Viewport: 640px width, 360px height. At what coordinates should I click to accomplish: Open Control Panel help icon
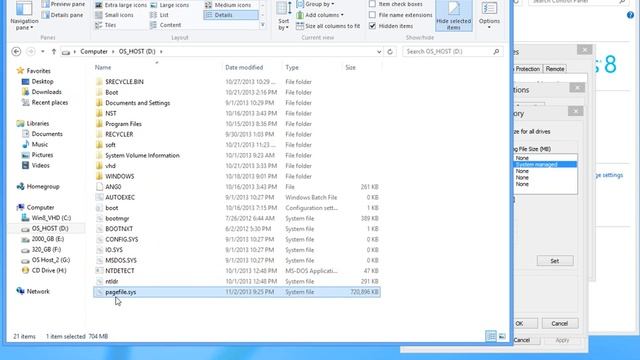pos(630,15)
